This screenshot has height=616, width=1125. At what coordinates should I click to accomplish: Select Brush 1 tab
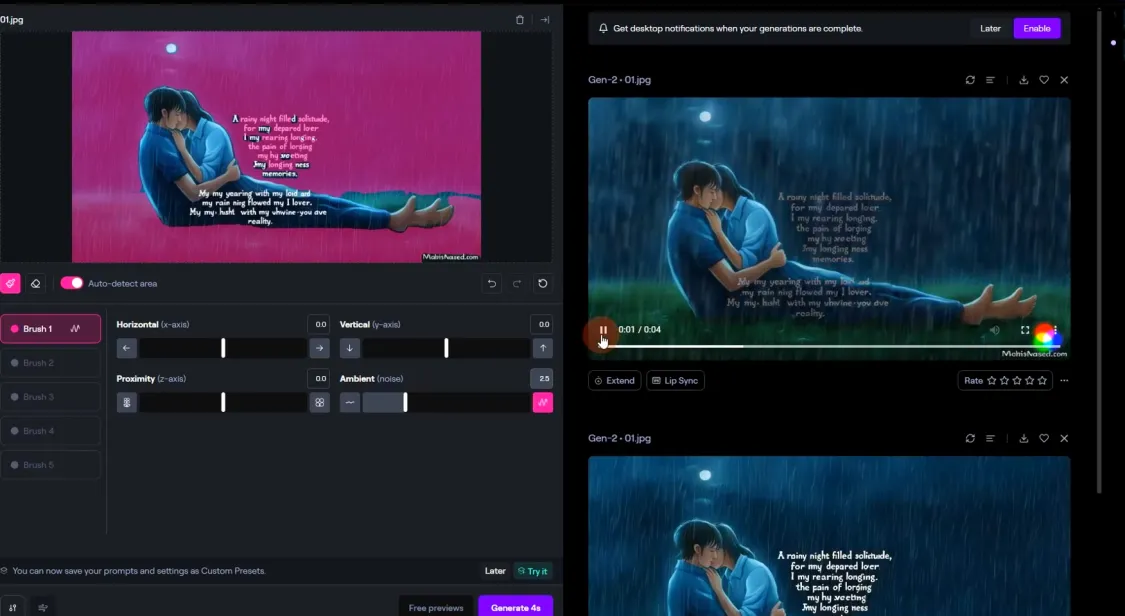[x=51, y=329]
